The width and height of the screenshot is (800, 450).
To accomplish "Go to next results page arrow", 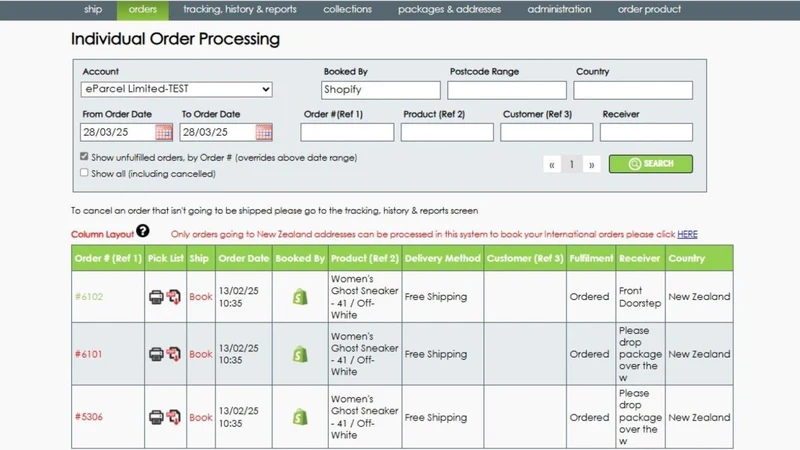I will tap(591, 164).
